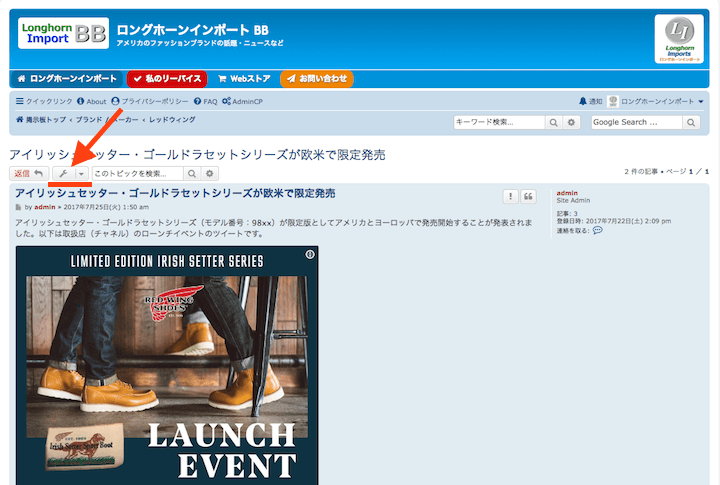Click the post date 2017年7月25日(火) 1:50 am
Image resolution: width=720 pixels, height=485 pixels.
pyautogui.click(x=106, y=207)
